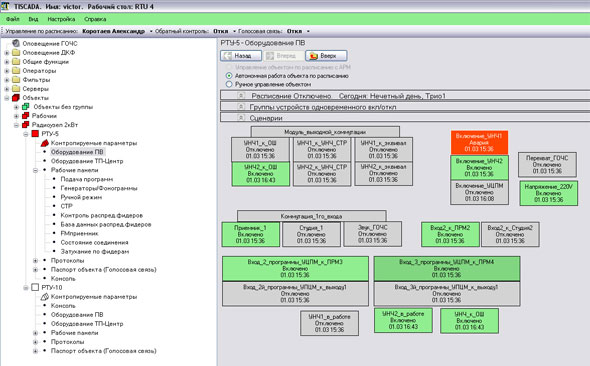The width and height of the screenshot is (590, 366).
Task: Click the Оповещение ГОЧС tree icon
Action: [16, 43]
